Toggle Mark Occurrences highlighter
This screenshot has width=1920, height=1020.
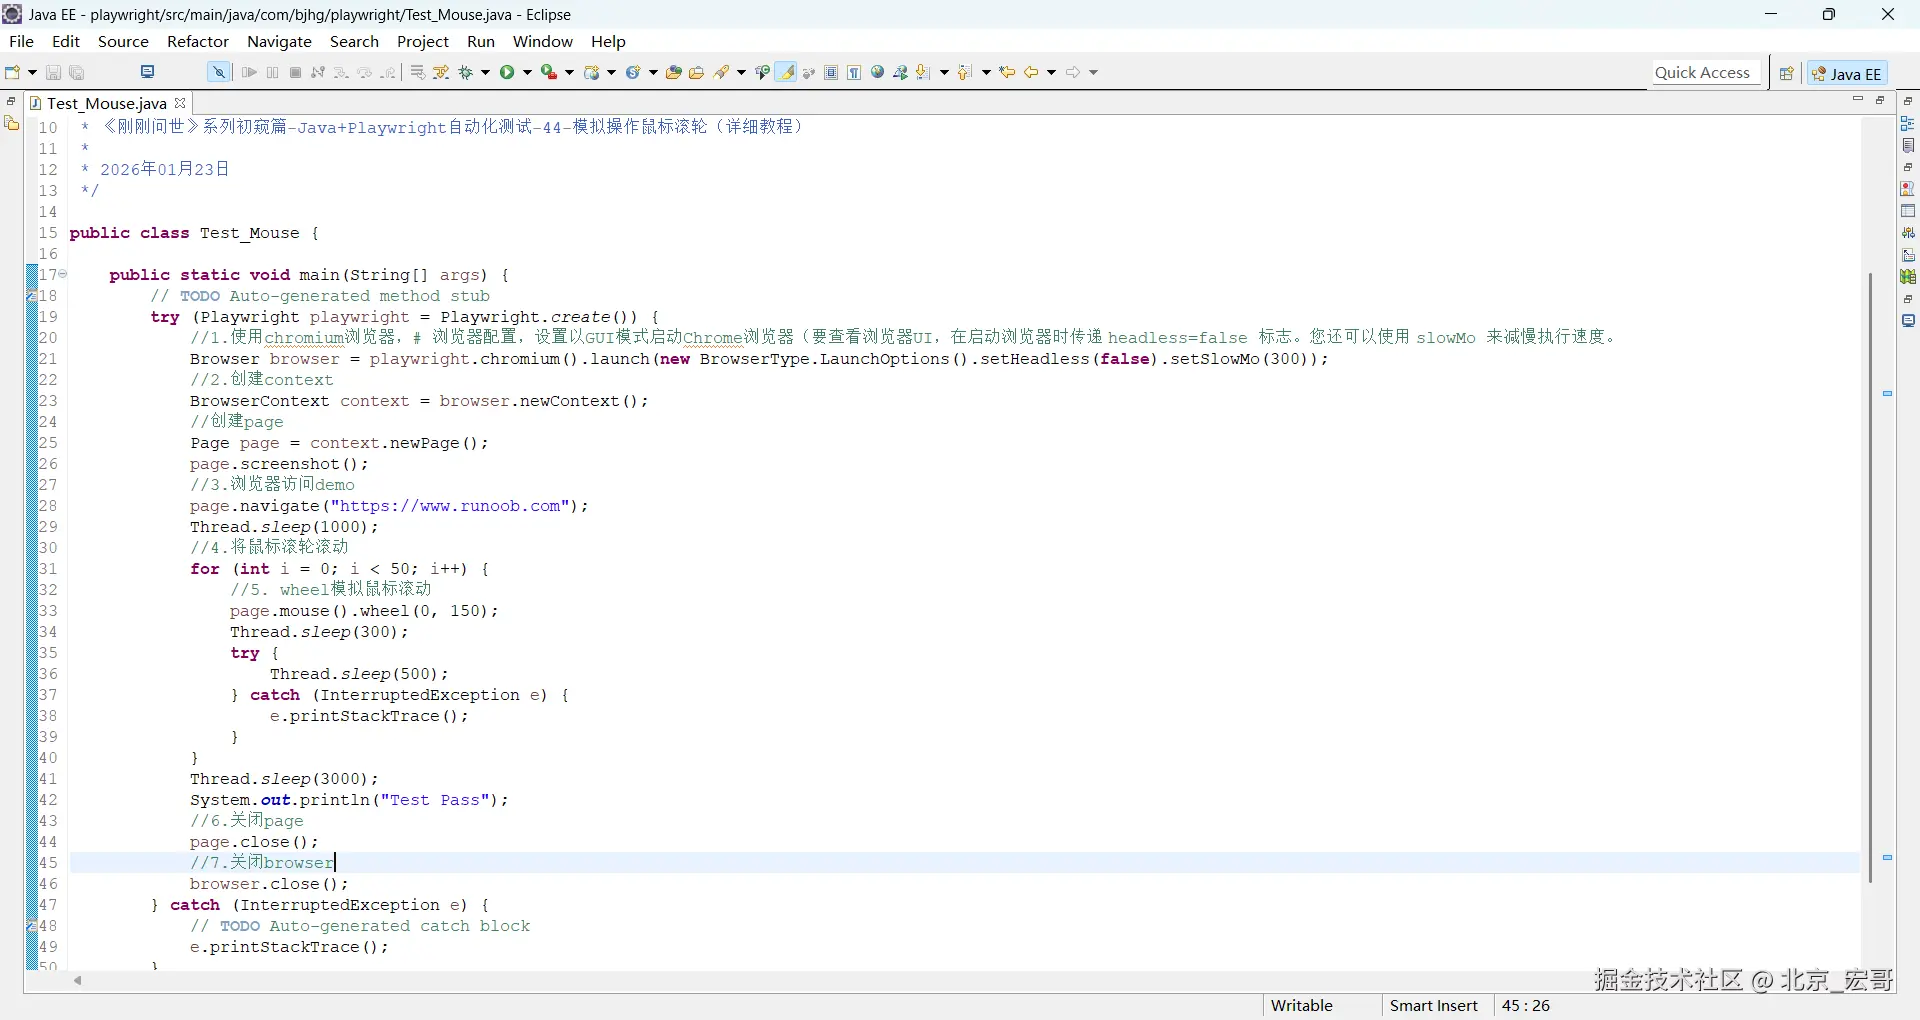click(x=787, y=72)
